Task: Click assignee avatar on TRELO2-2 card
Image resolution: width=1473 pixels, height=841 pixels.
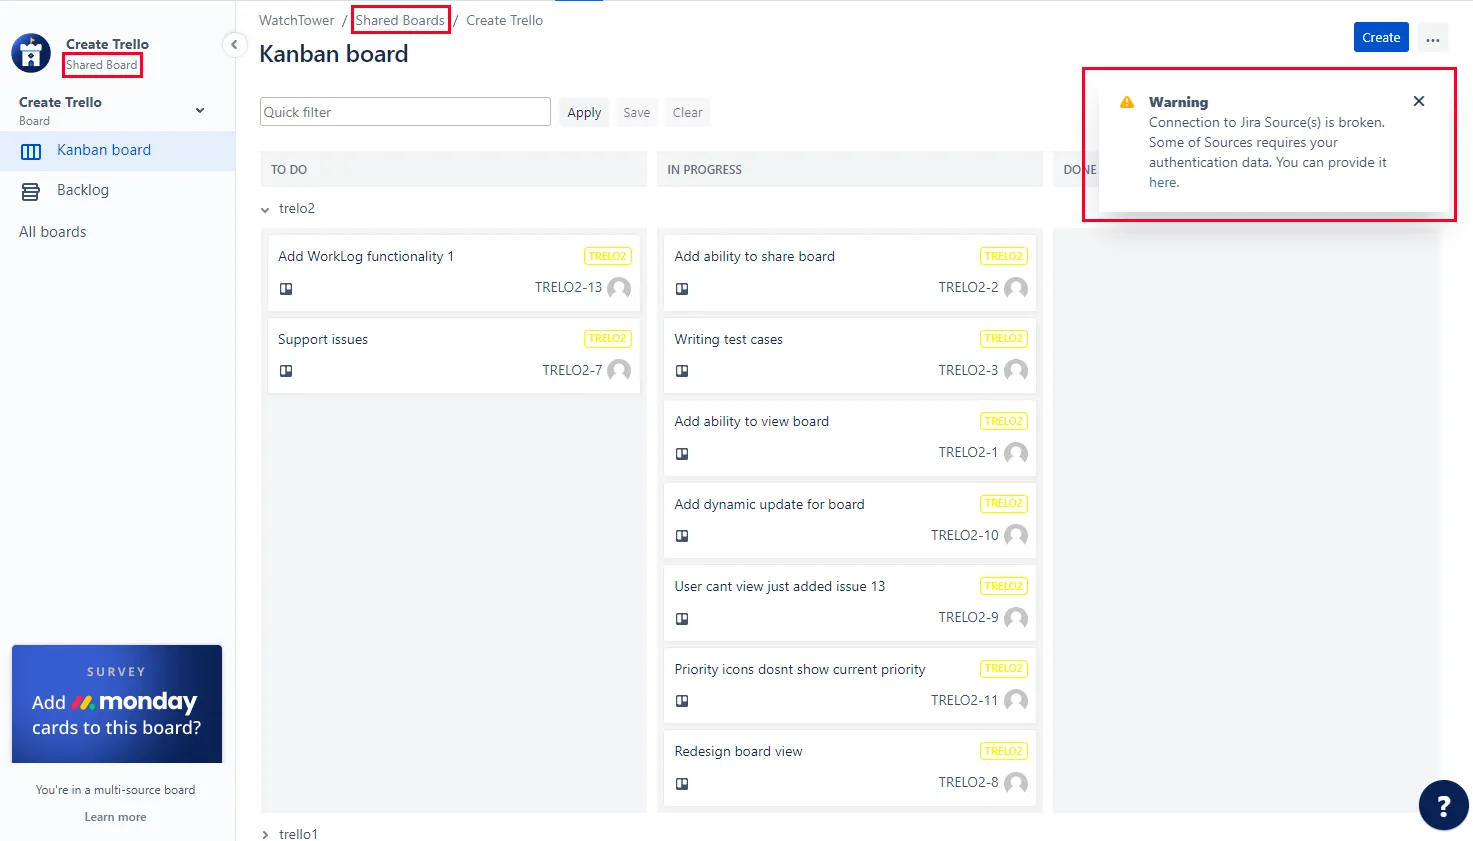Action: pos(1016,288)
